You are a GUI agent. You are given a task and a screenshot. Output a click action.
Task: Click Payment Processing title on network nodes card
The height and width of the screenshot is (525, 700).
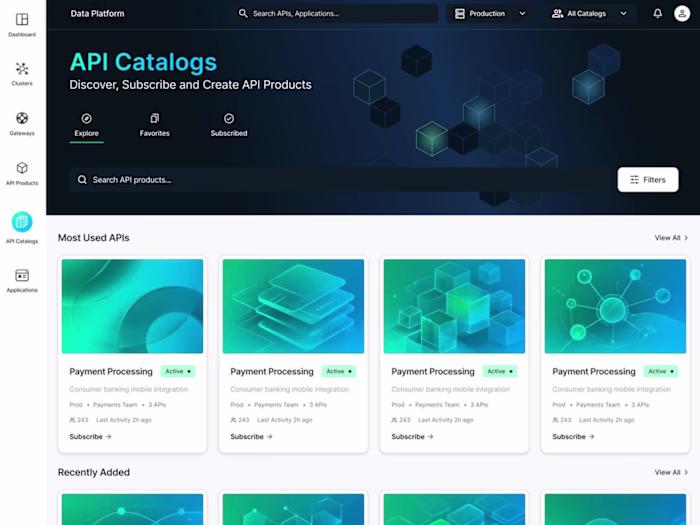594,371
